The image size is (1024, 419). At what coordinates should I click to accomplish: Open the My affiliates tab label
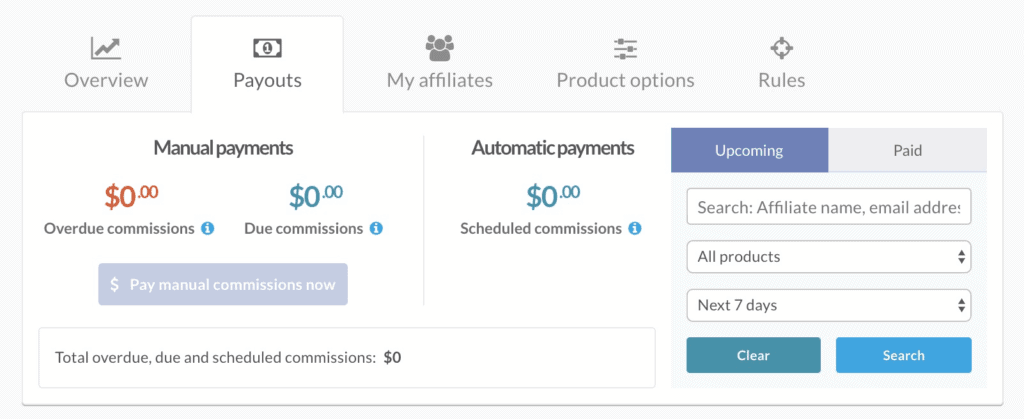440,80
